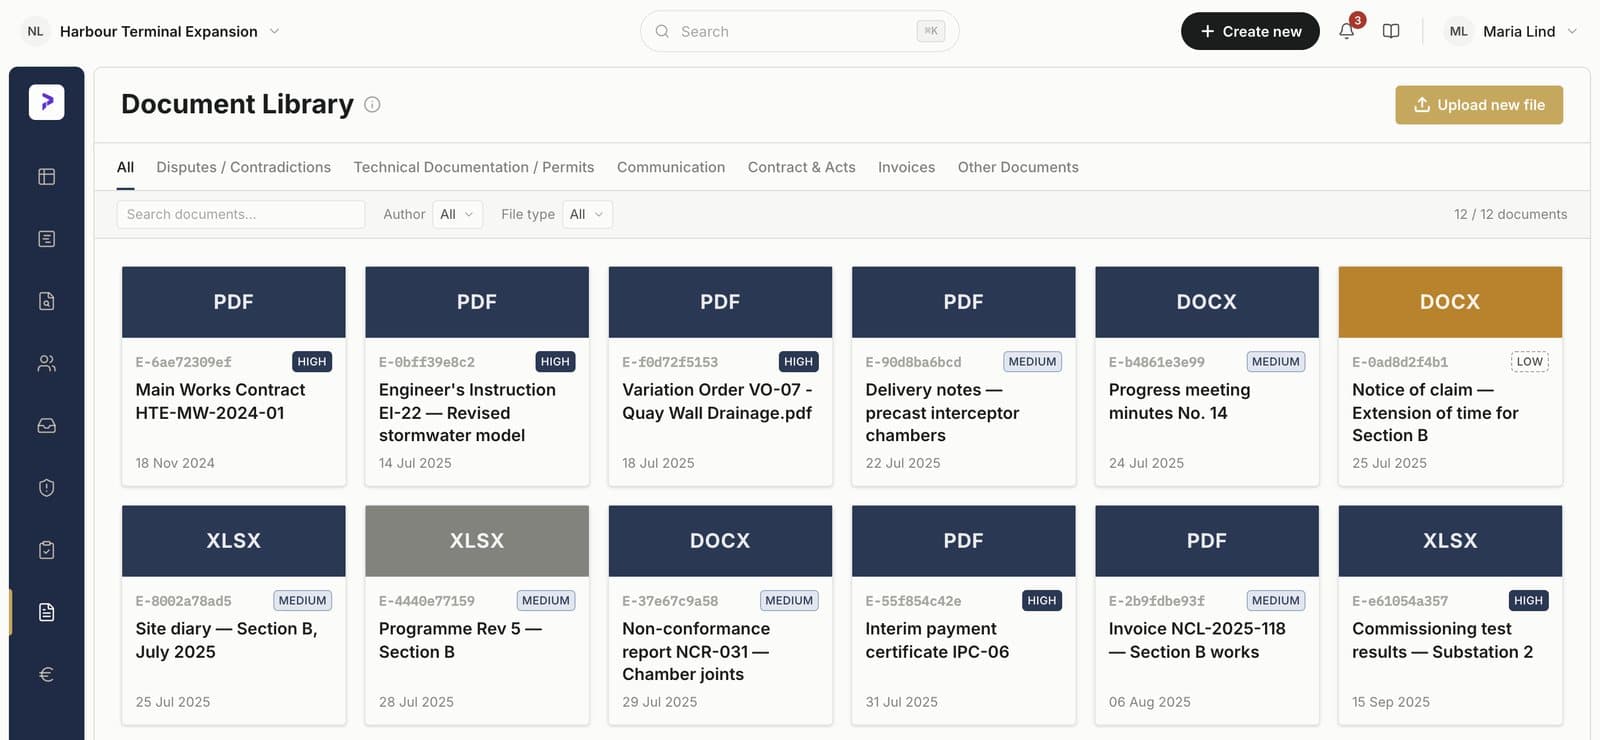Open Commissioning test results XLSX thumbnail
Screen dimensions: 1600x740
(1450, 541)
